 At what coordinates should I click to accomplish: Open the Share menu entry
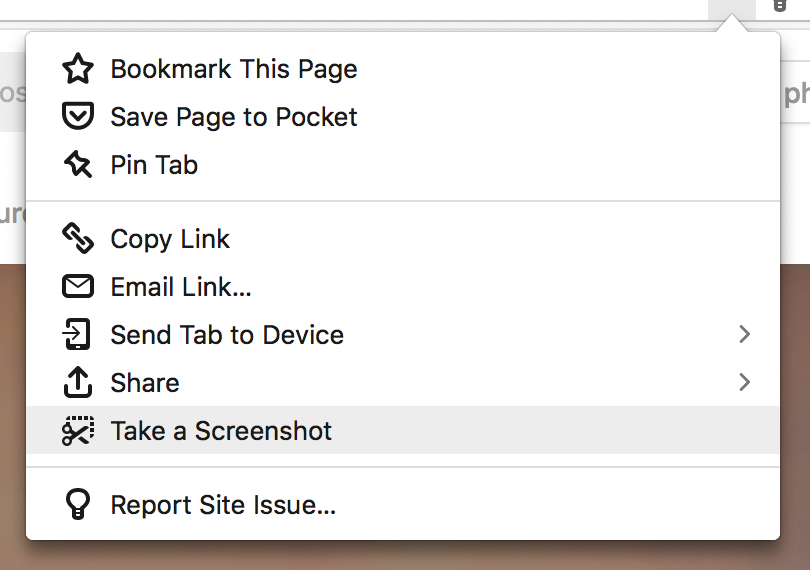[145, 383]
